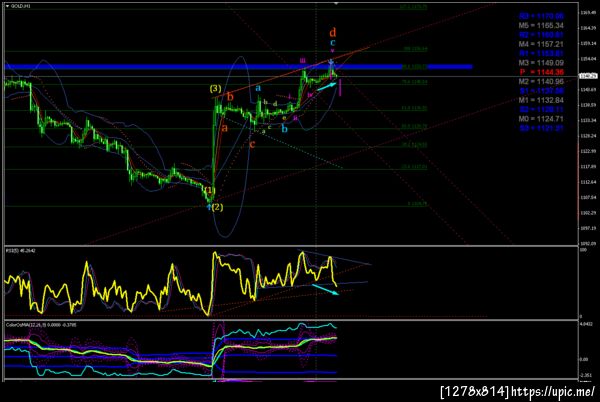Select the blue R3 resistance level label
Image resolution: width=600 pixels, height=402 pixels.
[x=541, y=16]
